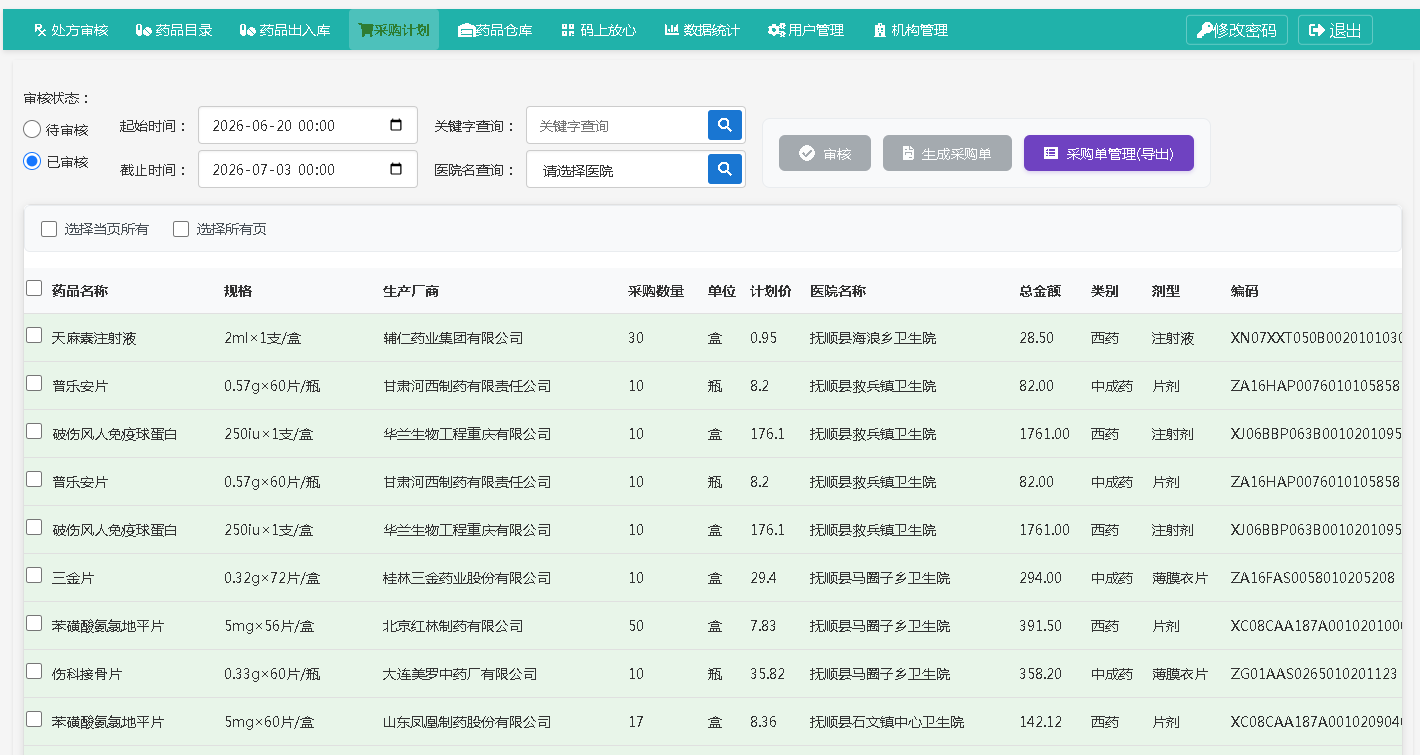Check the 选择当页所有 checkbox
This screenshot has height=755, width=1420.
pos(49,229)
